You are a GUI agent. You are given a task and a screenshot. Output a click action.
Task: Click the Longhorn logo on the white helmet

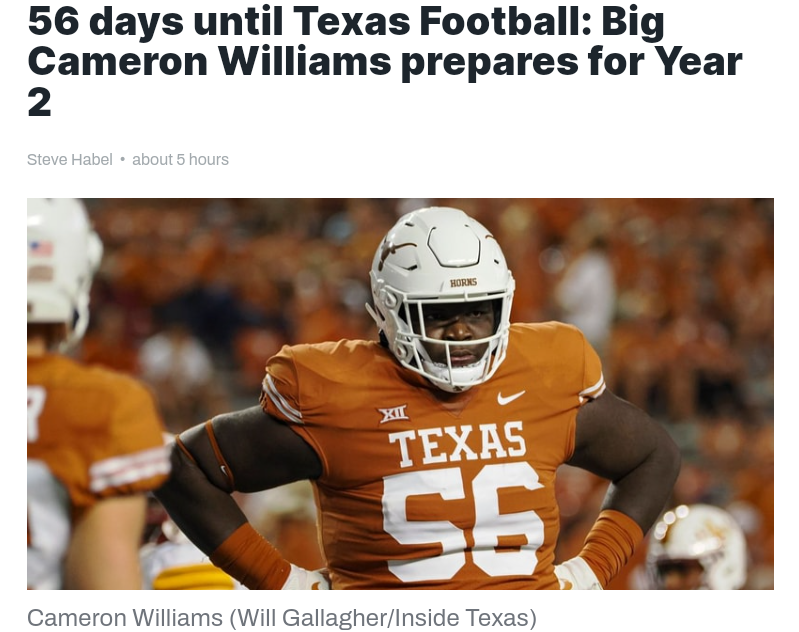[399, 249]
